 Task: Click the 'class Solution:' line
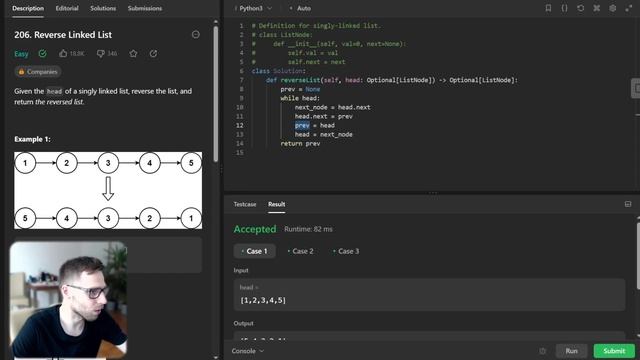[278, 71]
